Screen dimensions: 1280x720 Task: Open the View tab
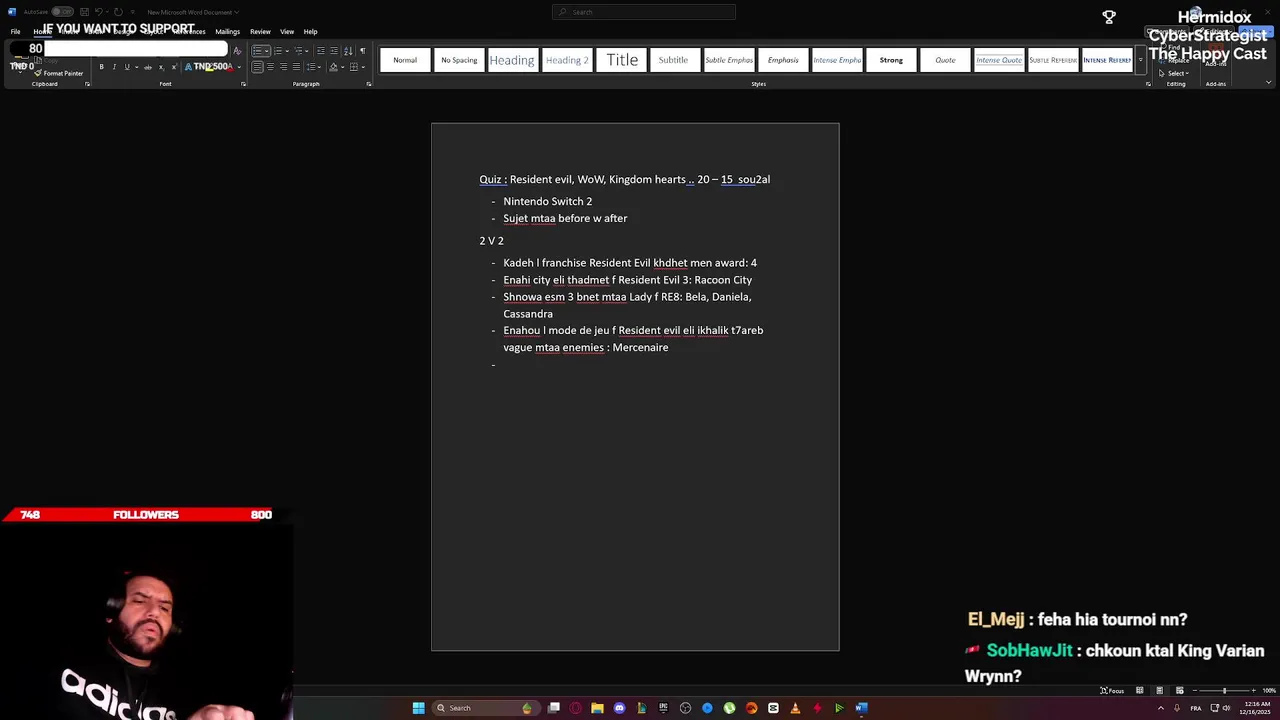click(287, 31)
